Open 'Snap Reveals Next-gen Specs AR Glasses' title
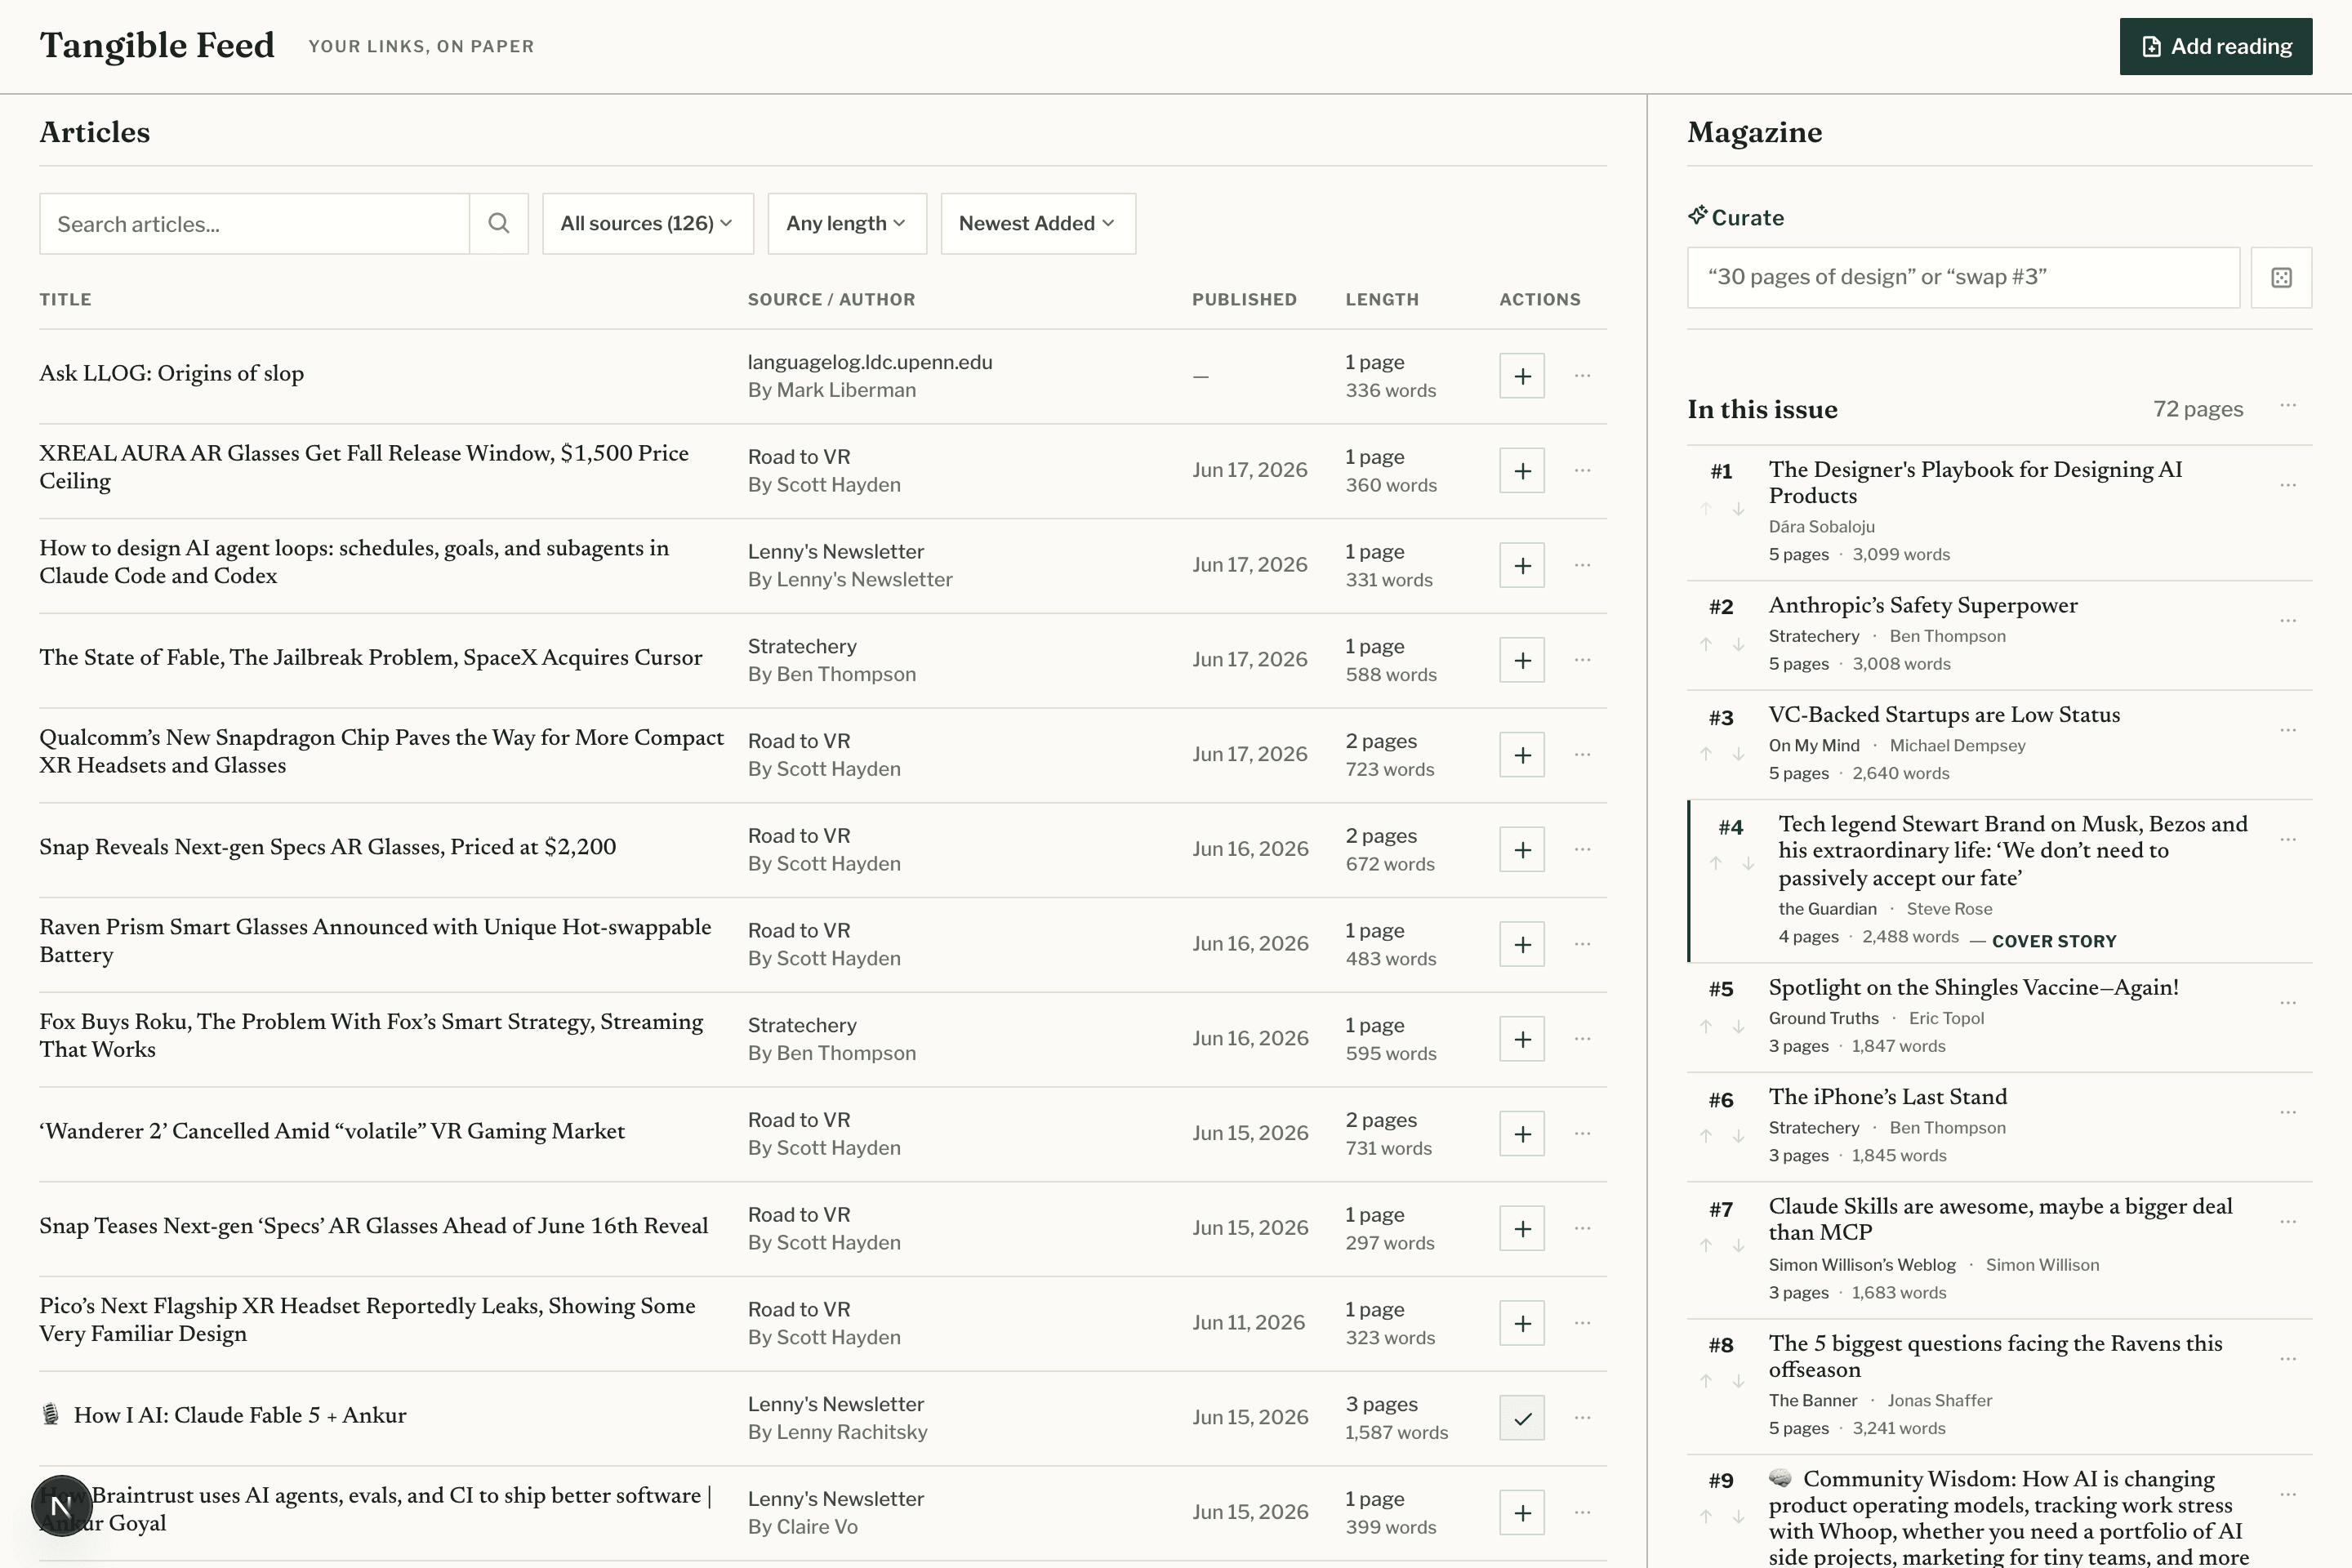The height and width of the screenshot is (1568, 2352). [x=327, y=848]
